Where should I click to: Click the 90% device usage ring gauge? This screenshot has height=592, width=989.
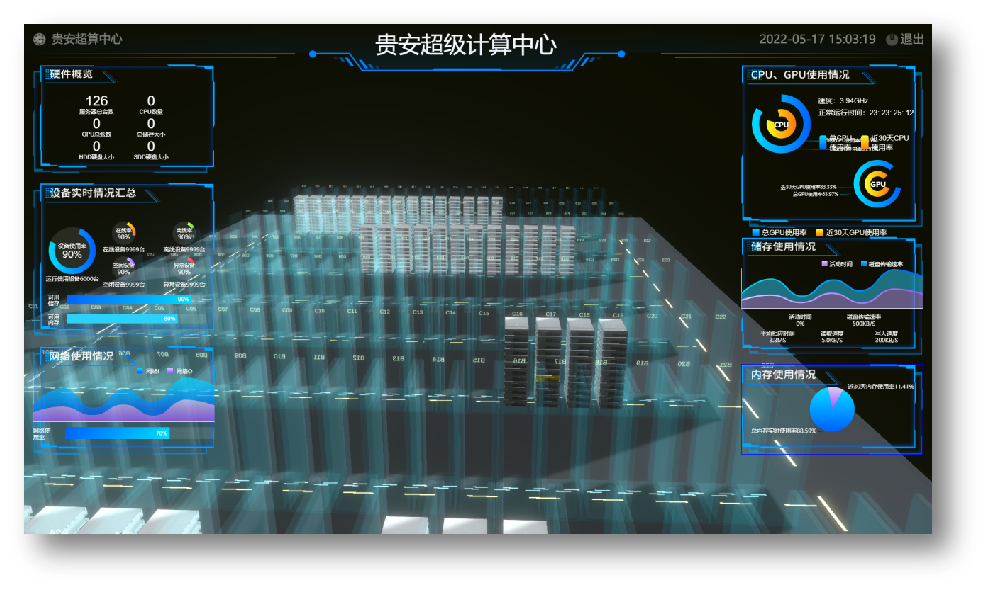[x=72, y=252]
